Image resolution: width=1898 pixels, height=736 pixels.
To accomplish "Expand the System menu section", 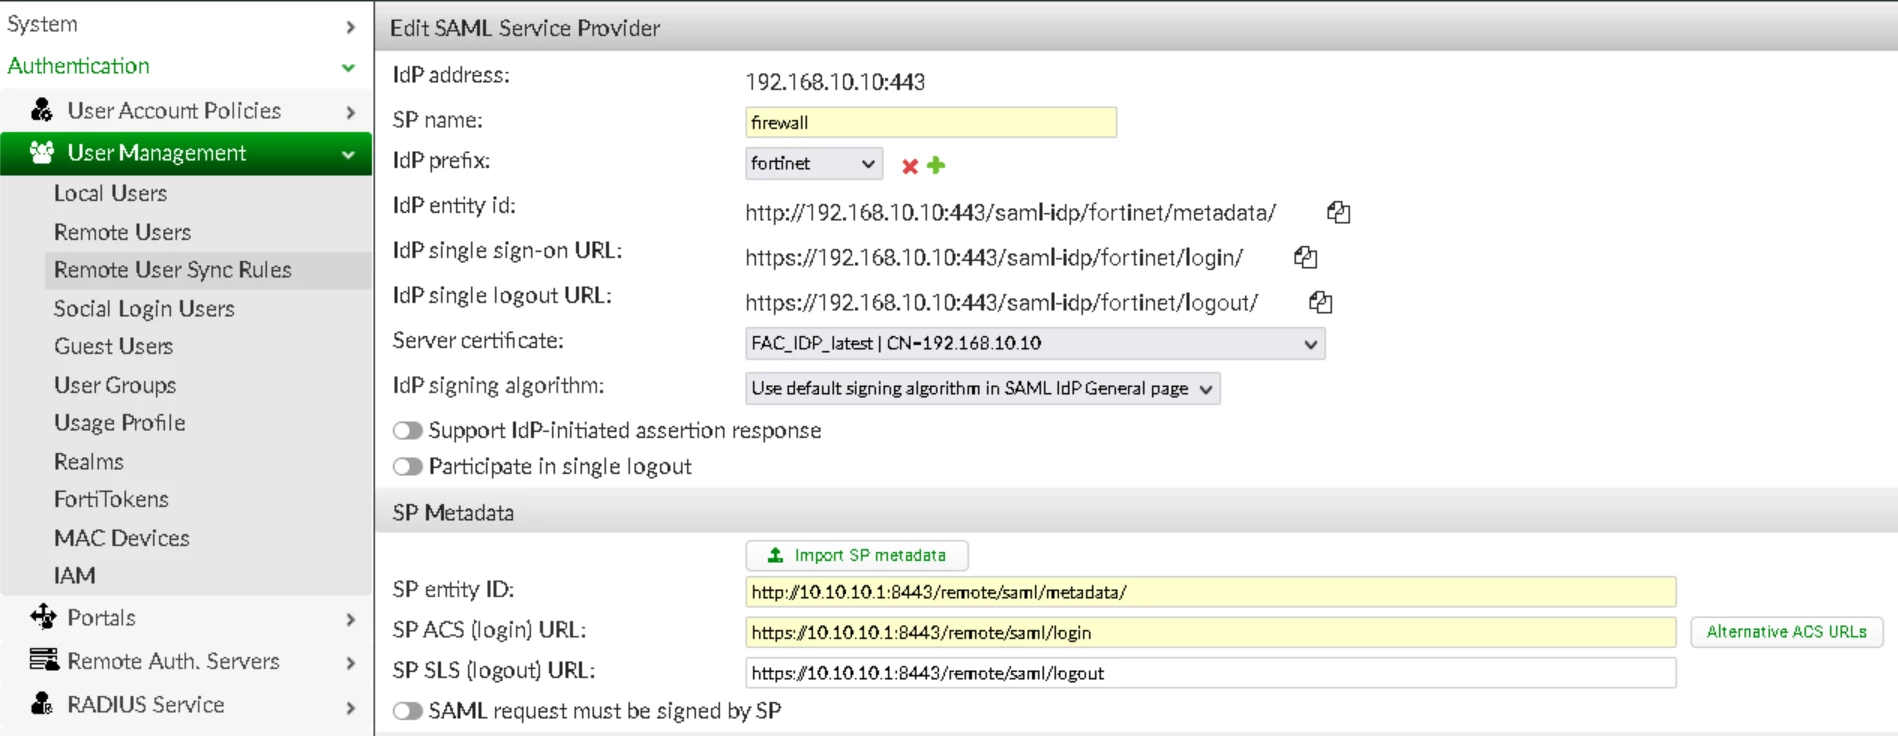I will (x=350, y=26).
